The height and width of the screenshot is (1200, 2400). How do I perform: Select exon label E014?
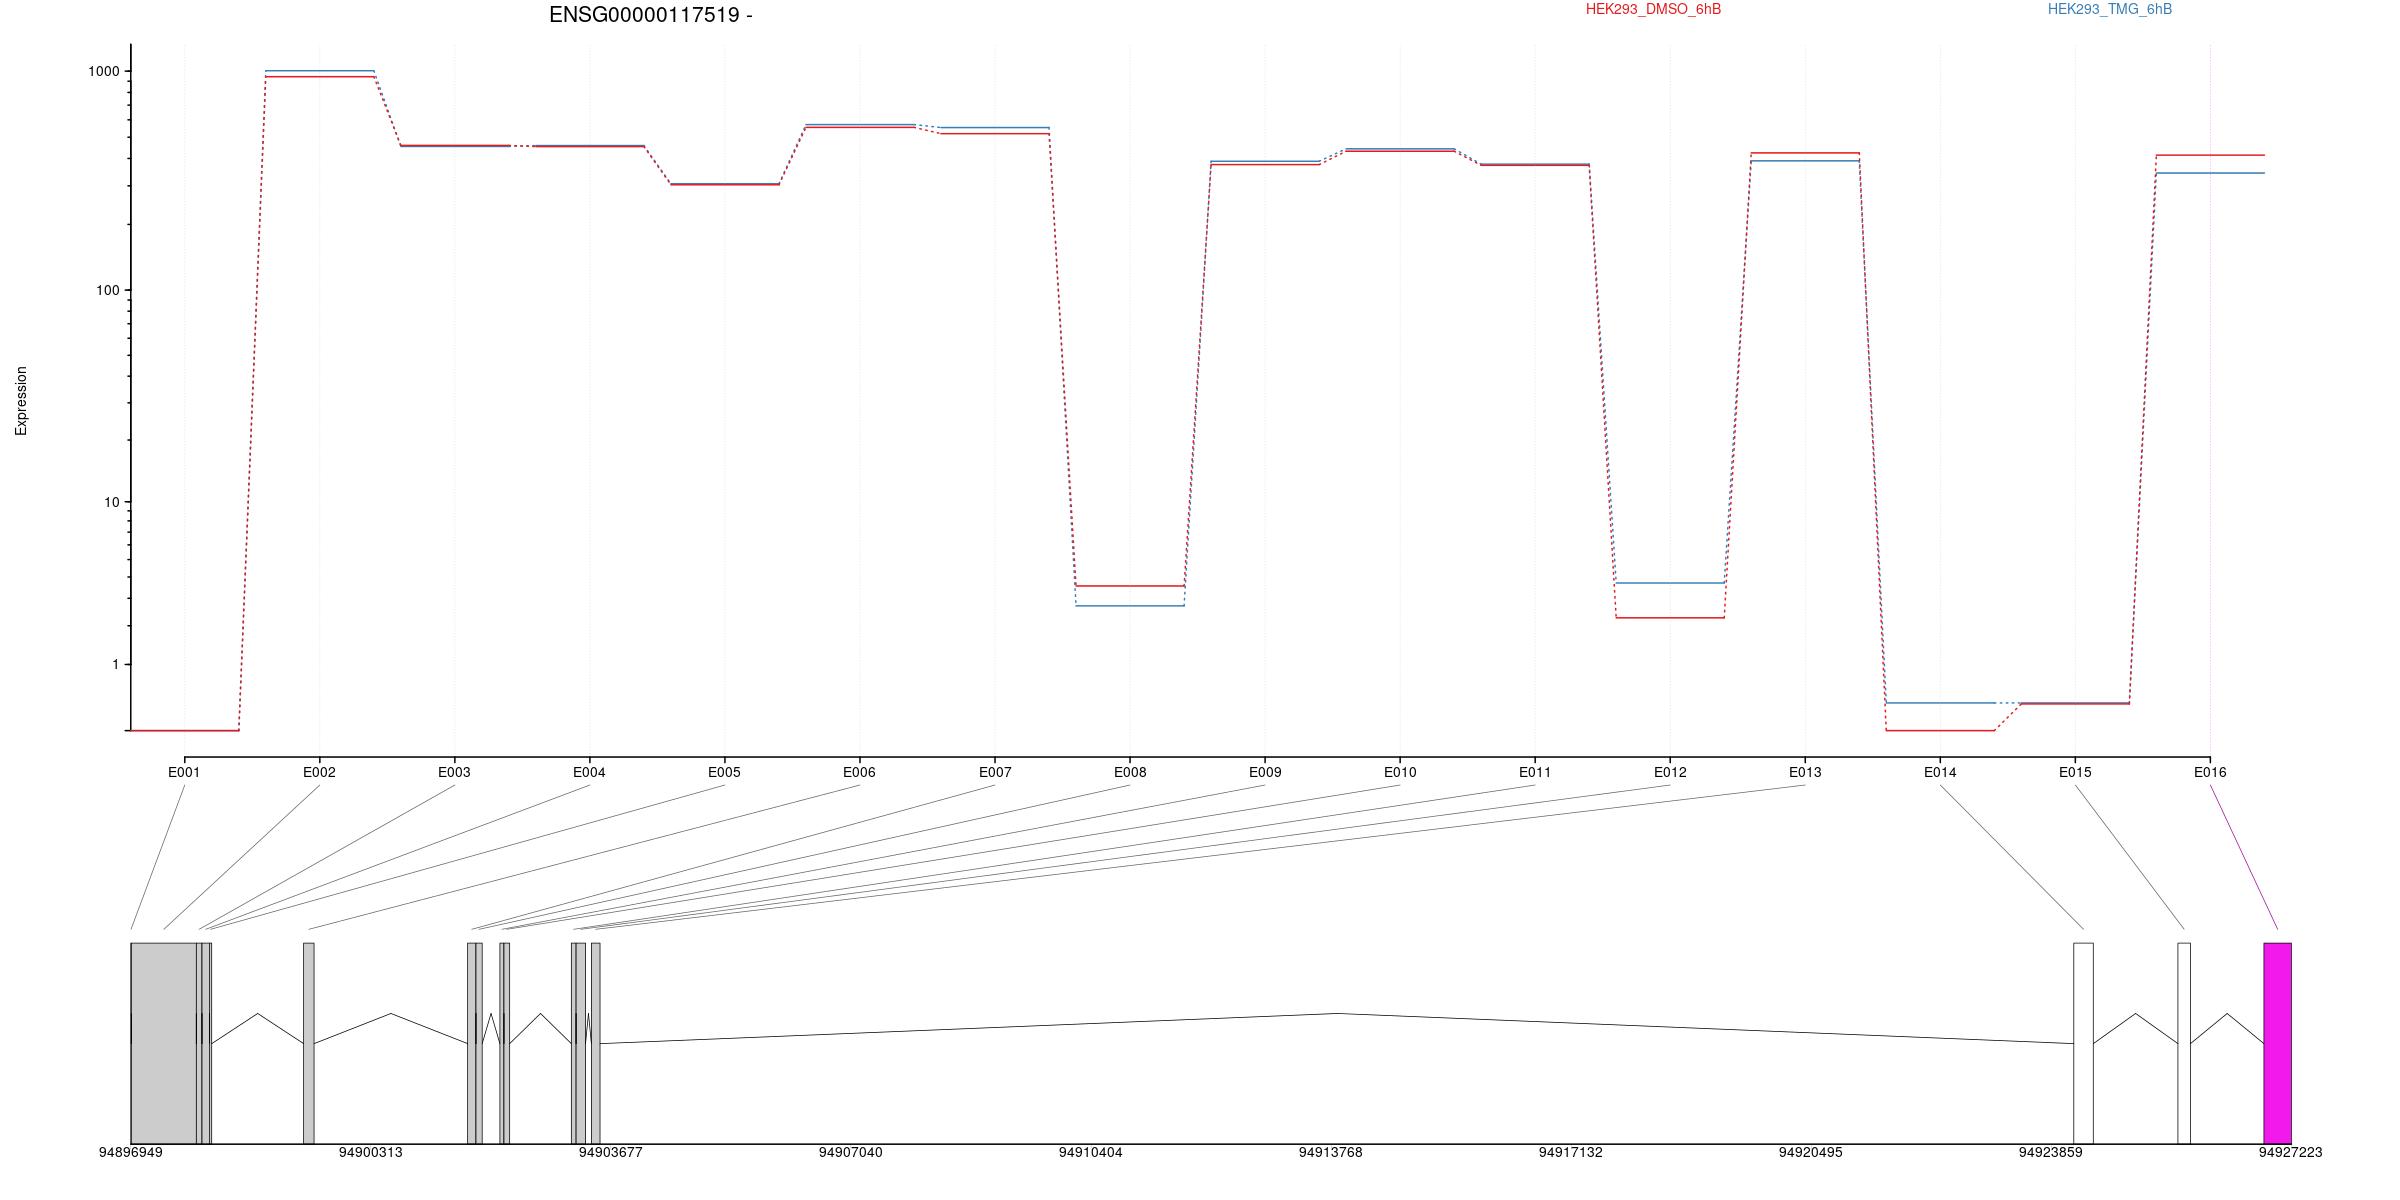click(1940, 772)
